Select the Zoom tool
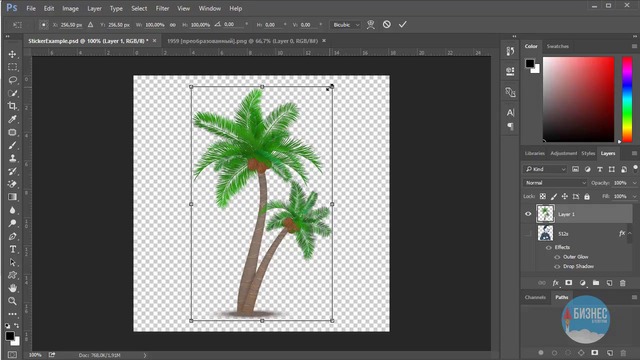Screen dimensions: 640x360 point(12,301)
